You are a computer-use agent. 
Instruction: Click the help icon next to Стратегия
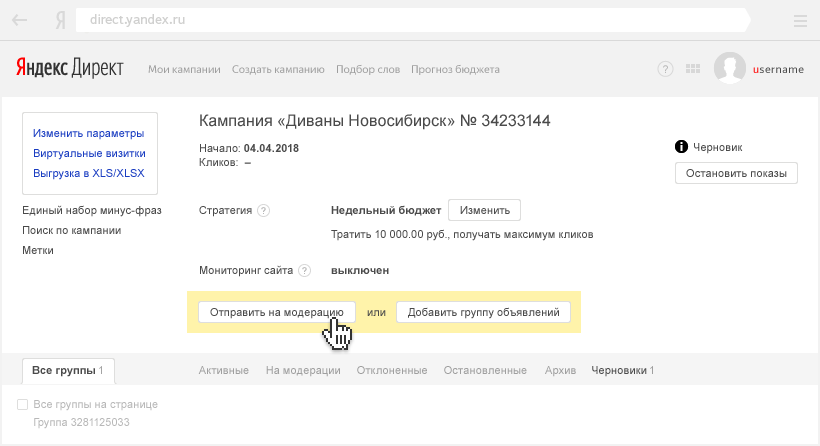click(263, 211)
